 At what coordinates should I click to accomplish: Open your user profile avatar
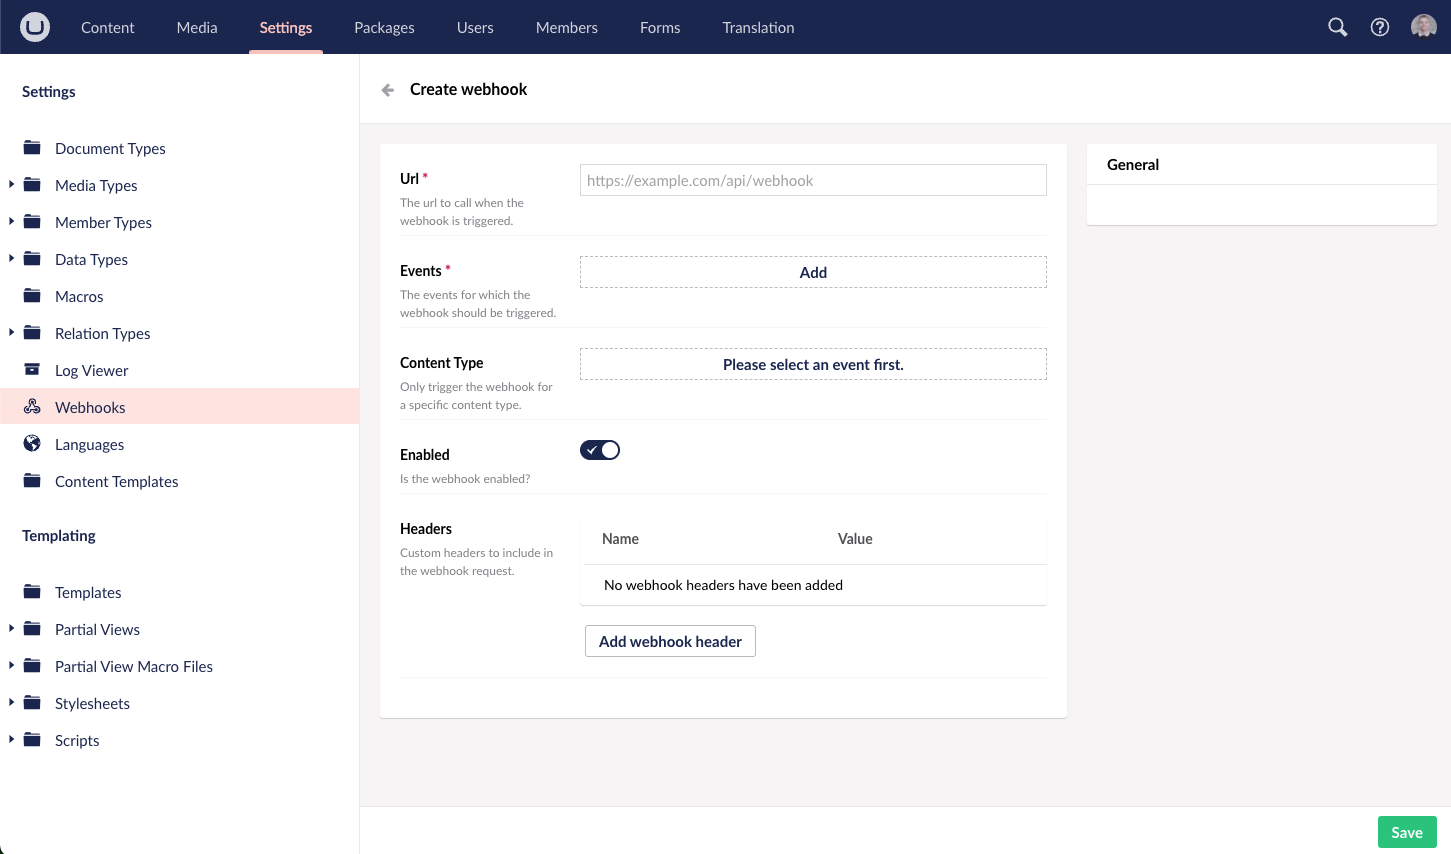(1423, 27)
